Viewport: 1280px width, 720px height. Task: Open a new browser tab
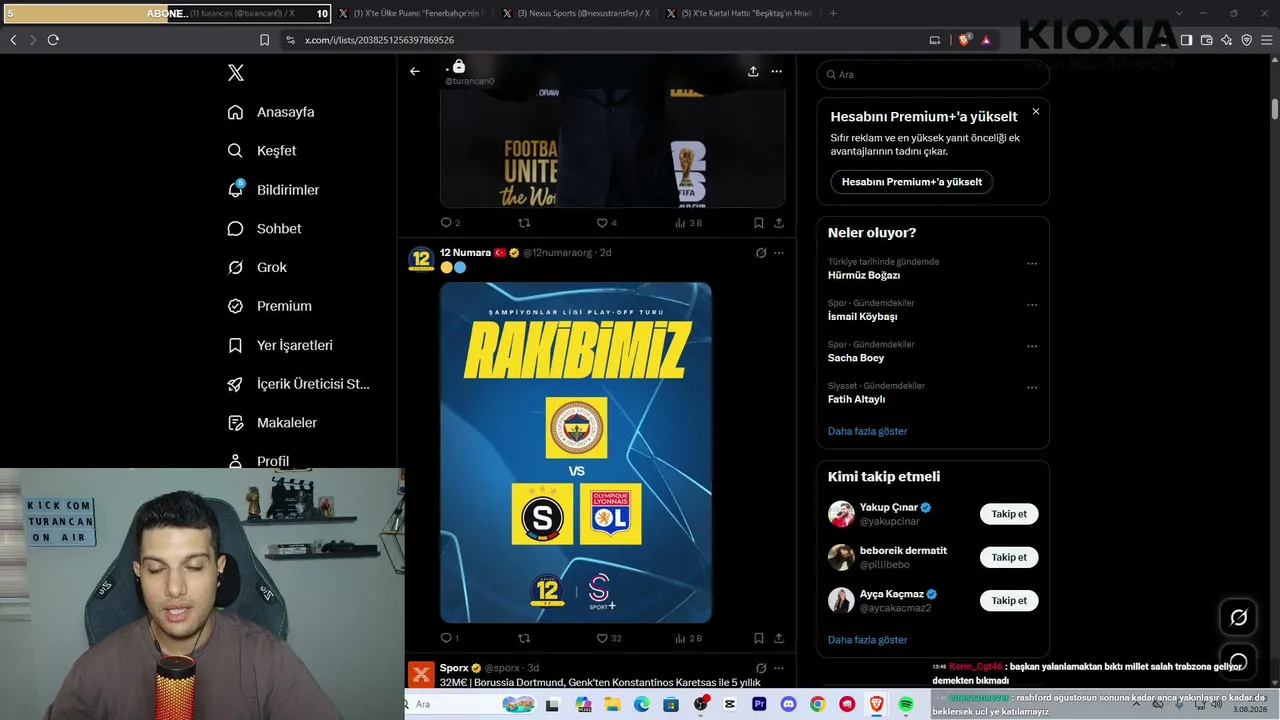pos(833,13)
